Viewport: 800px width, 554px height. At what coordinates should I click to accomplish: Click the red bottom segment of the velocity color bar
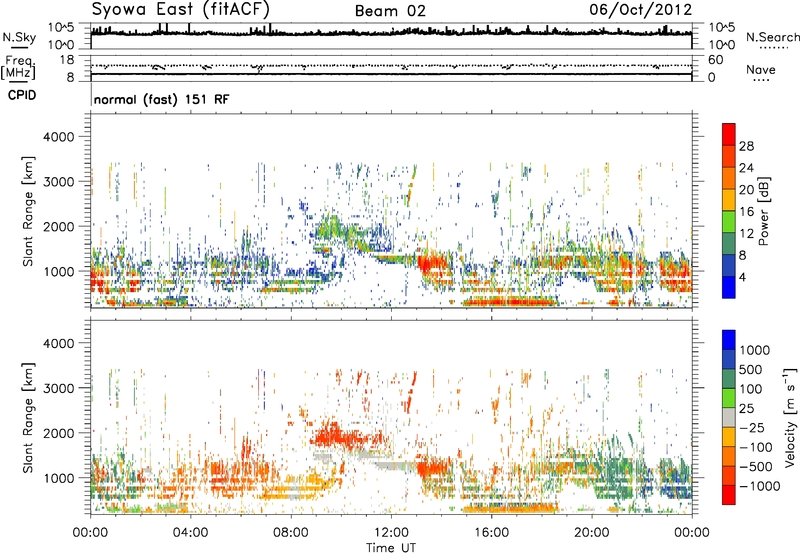point(729,495)
